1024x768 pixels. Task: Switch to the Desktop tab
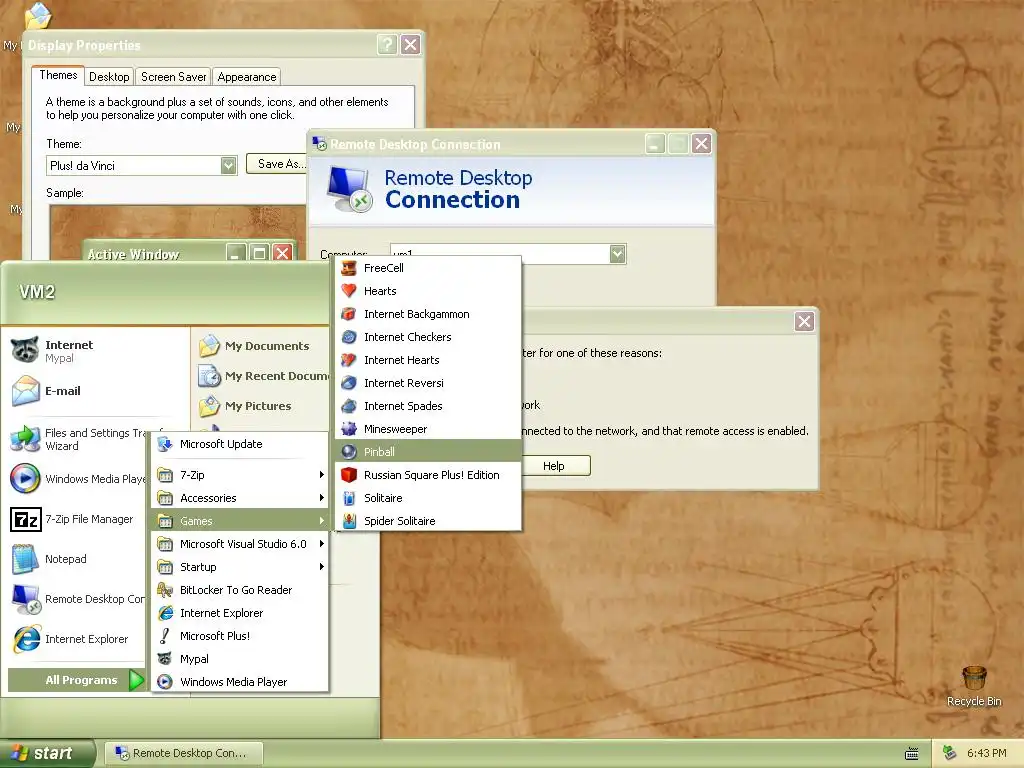pyautogui.click(x=109, y=76)
